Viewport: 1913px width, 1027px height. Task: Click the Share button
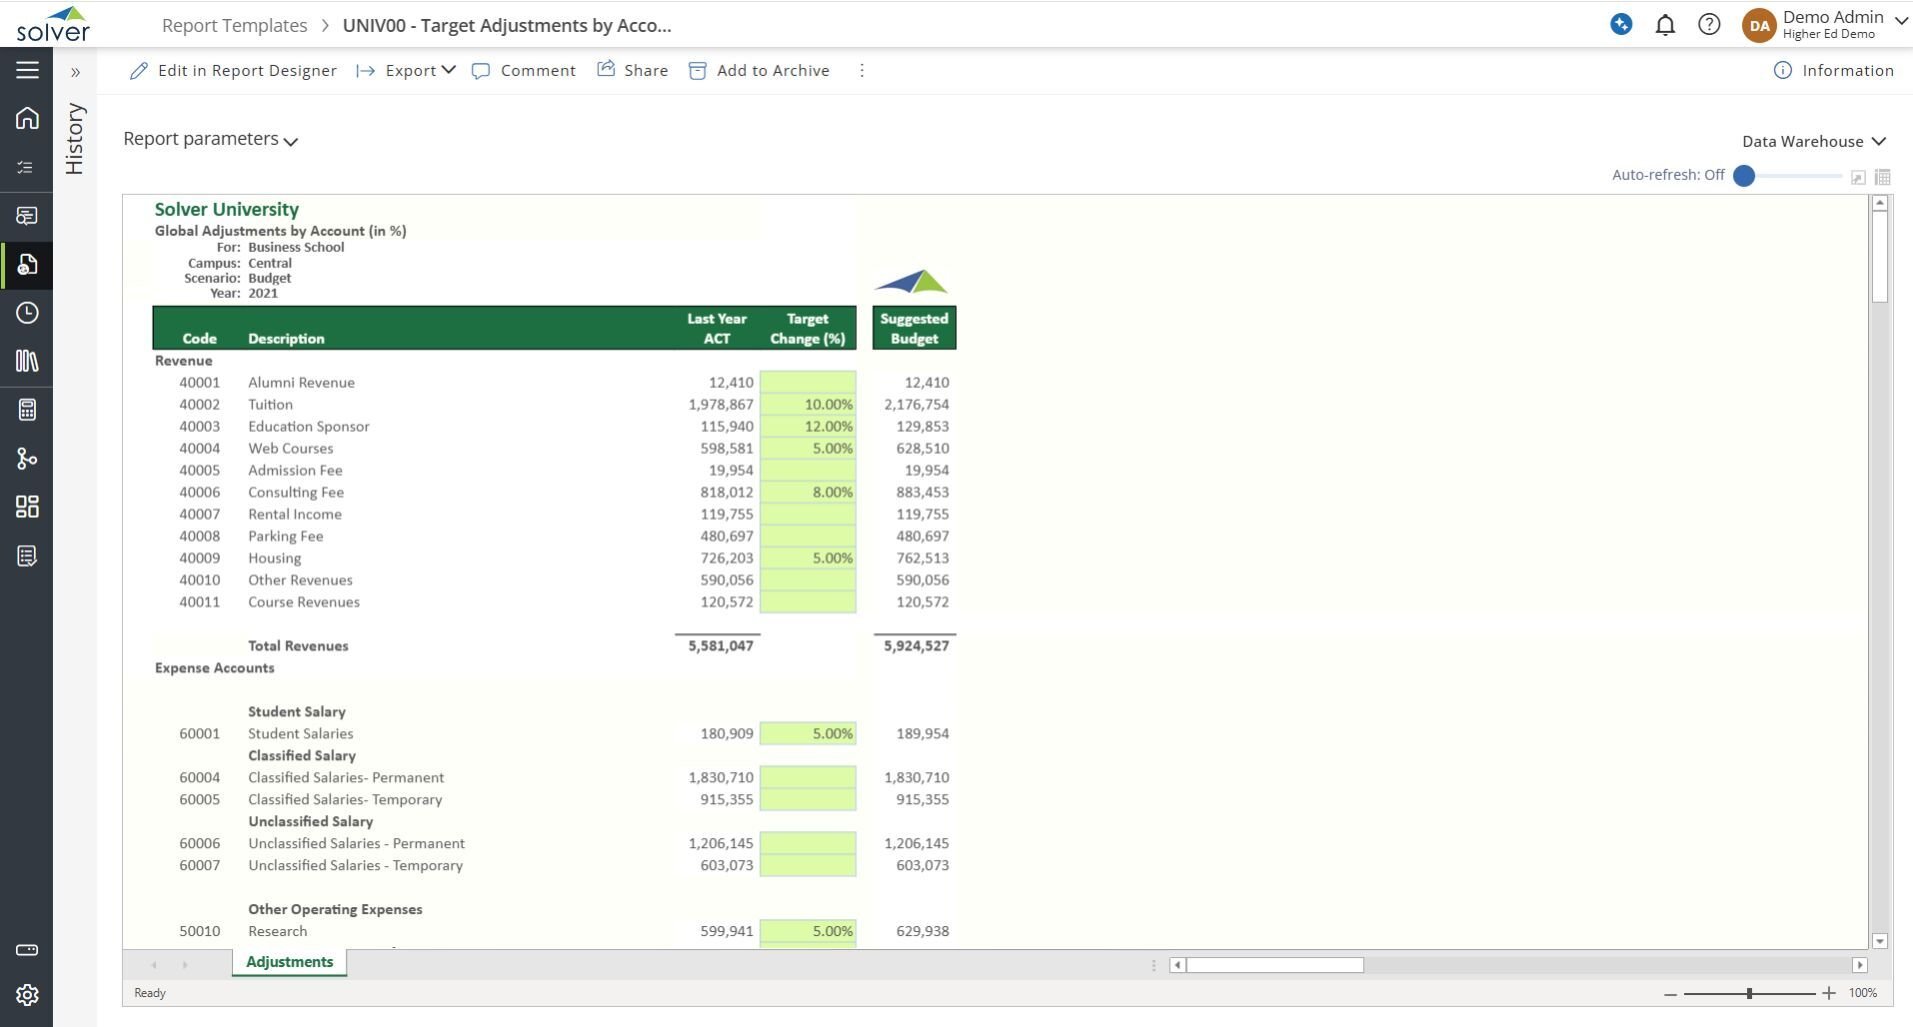click(633, 70)
